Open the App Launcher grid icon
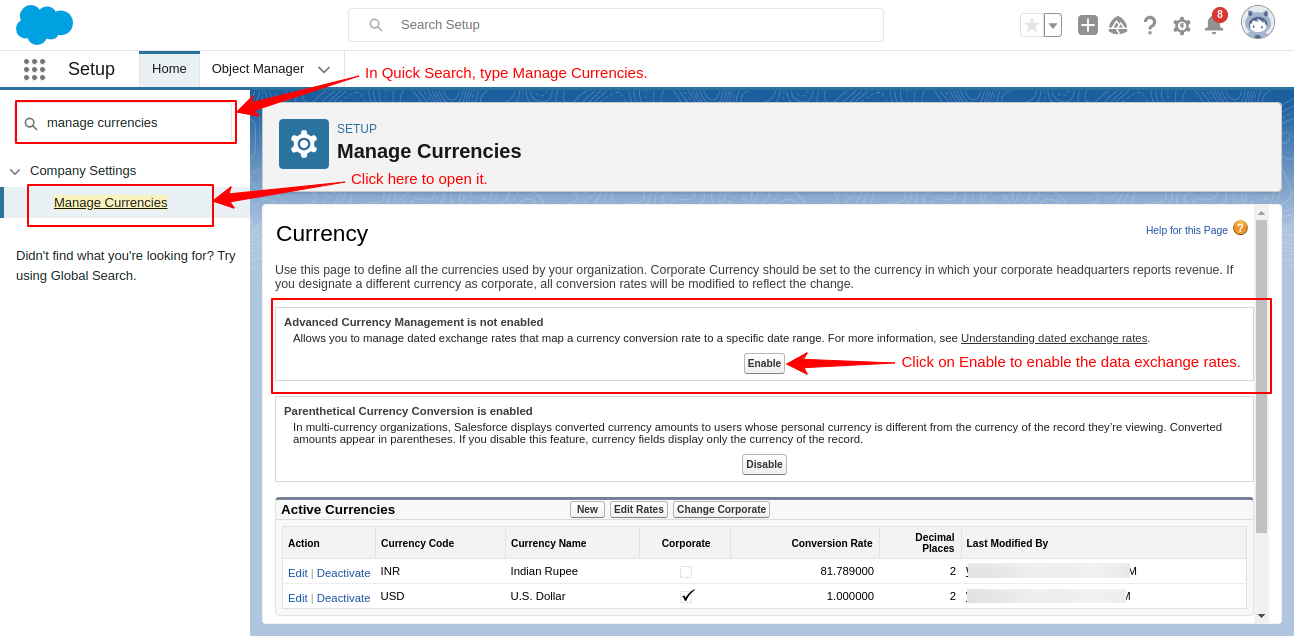This screenshot has width=1294, height=636. (x=34, y=69)
